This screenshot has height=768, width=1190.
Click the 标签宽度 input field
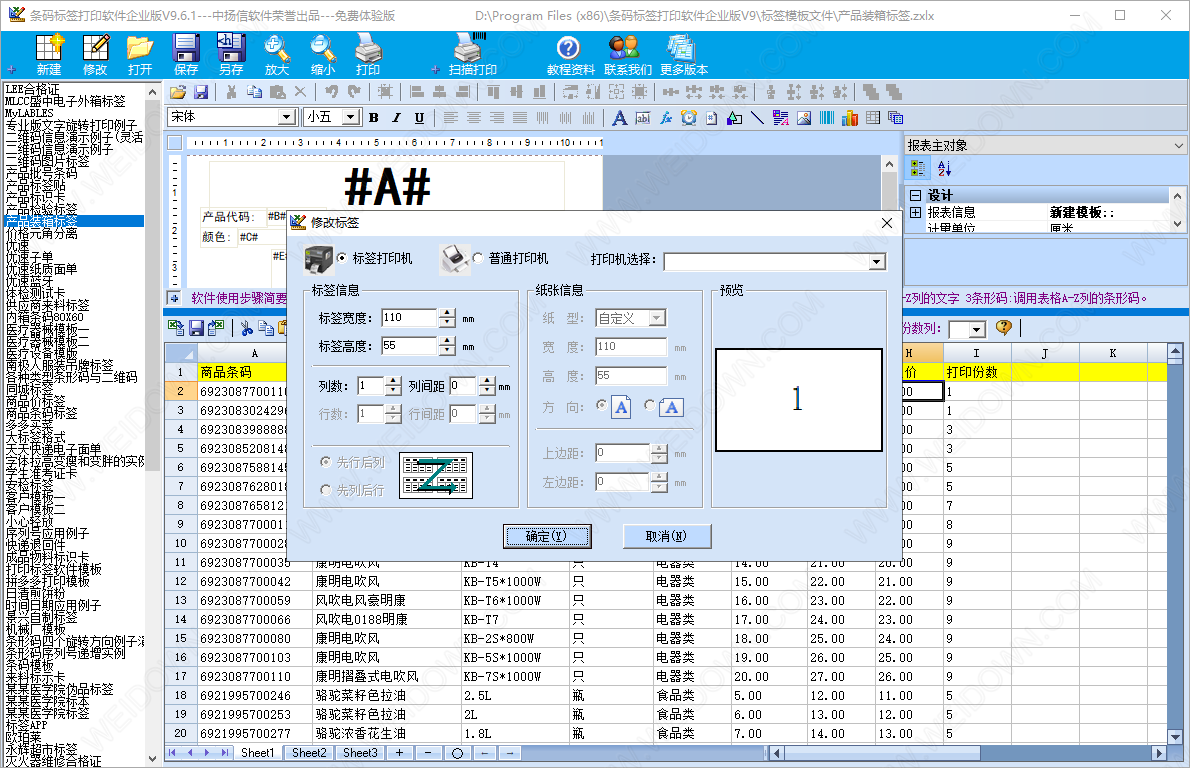[x=409, y=317]
